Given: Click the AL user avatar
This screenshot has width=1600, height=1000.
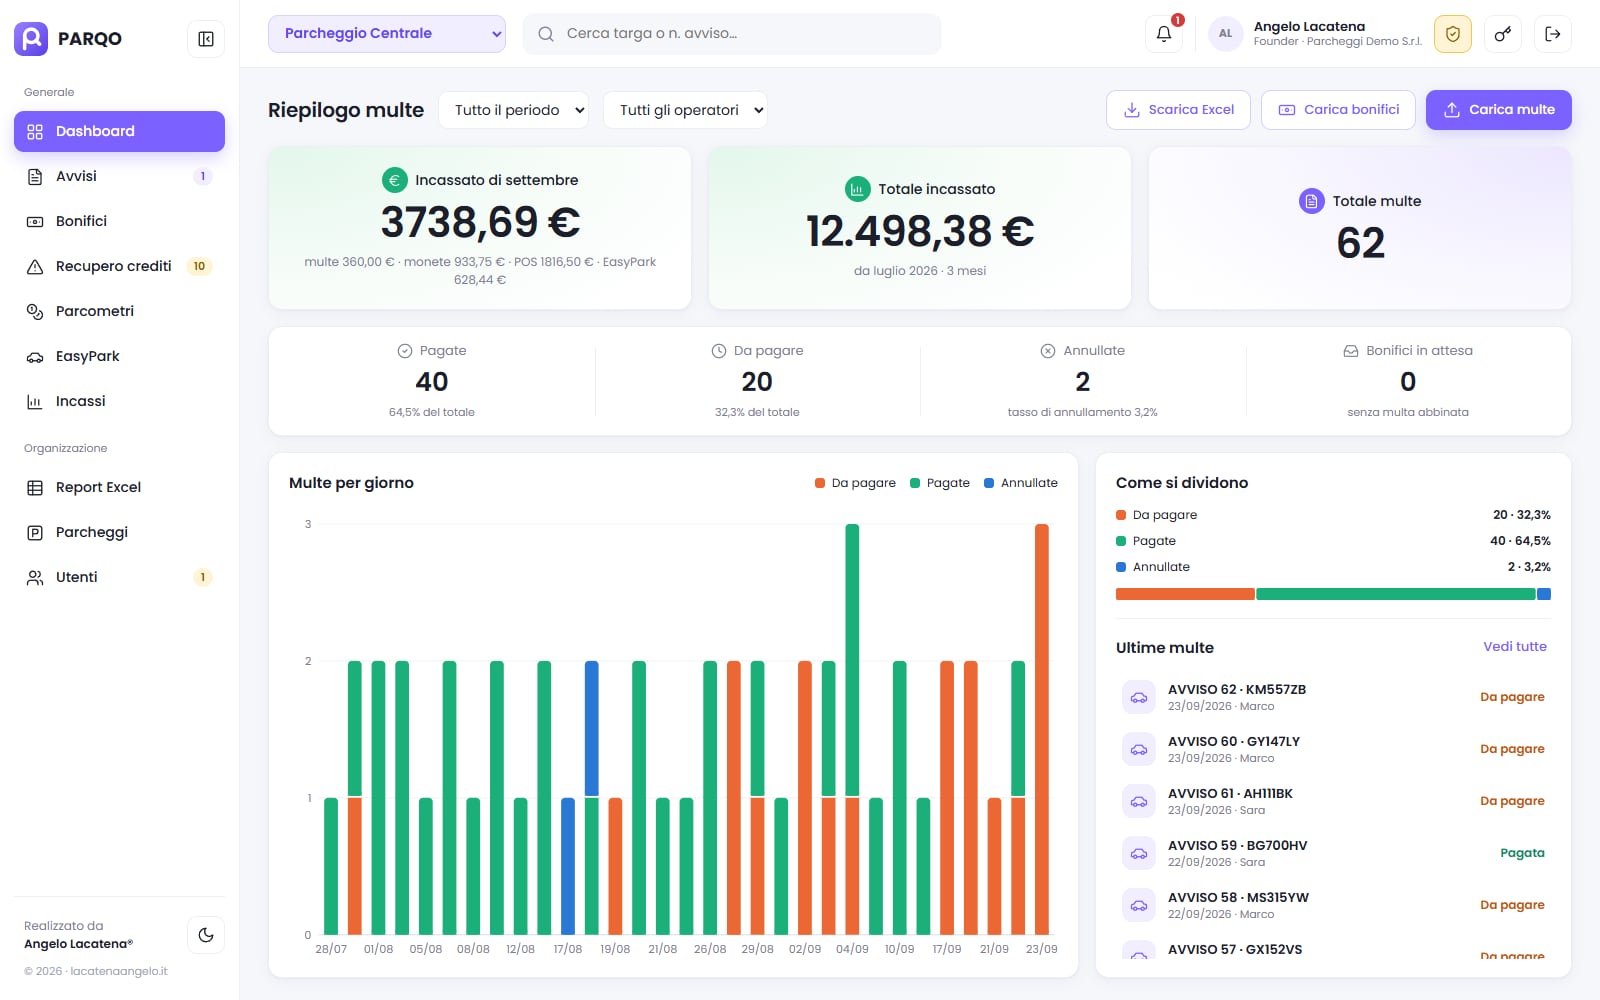Looking at the screenshot, I should click(x=1225, y=34).
